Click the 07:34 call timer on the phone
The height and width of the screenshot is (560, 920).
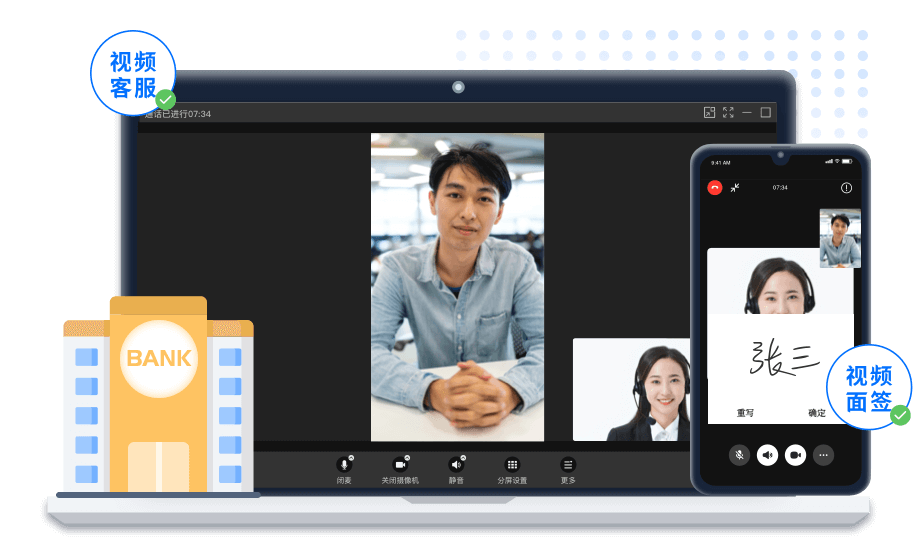tap(780, 188)
